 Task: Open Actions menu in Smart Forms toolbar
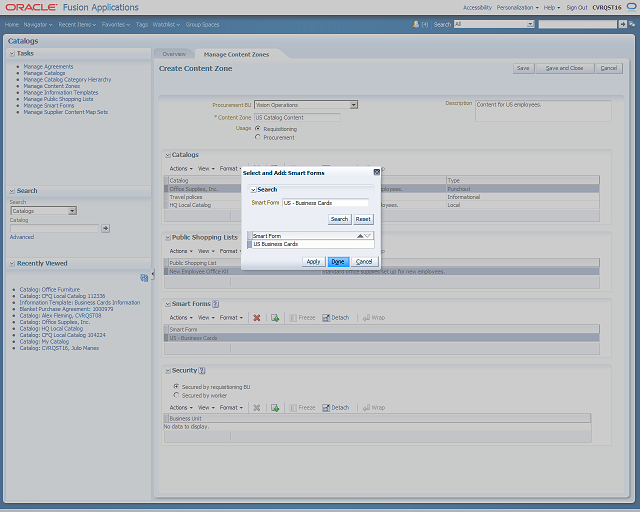tap(181, 318)
